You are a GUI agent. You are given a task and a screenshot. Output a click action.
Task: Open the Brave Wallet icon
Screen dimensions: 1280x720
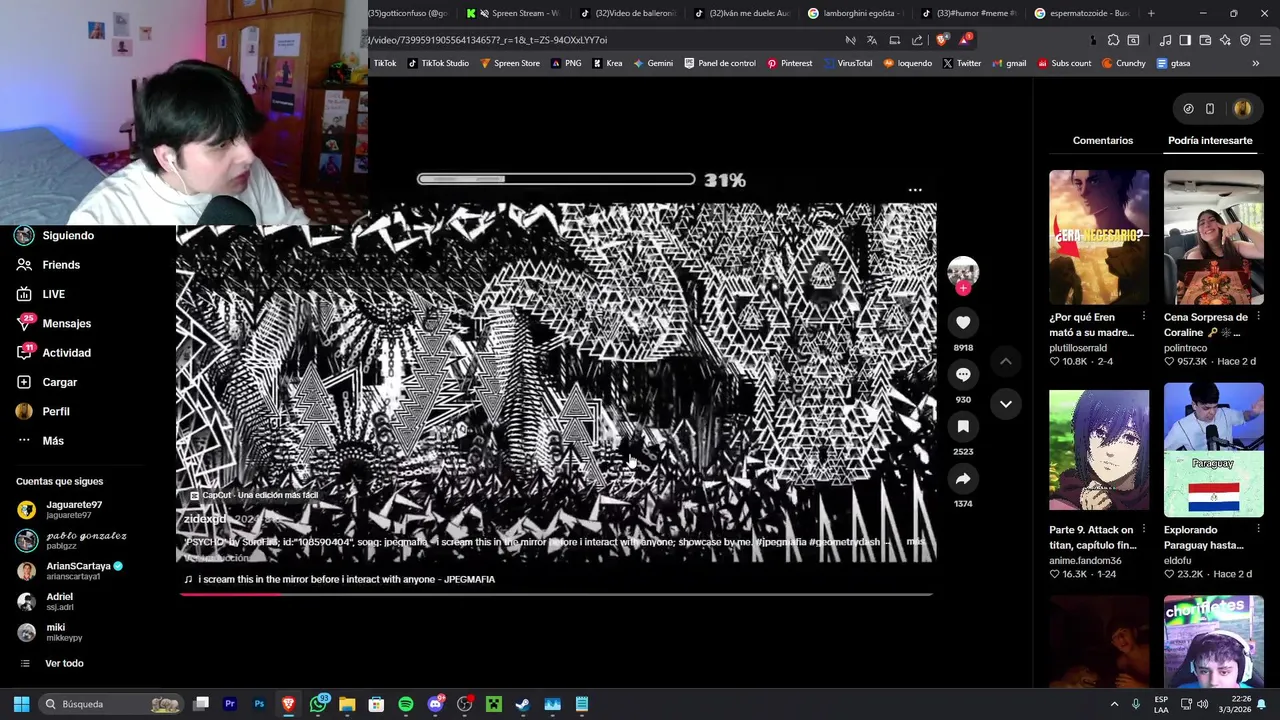tap(1205, 40)
